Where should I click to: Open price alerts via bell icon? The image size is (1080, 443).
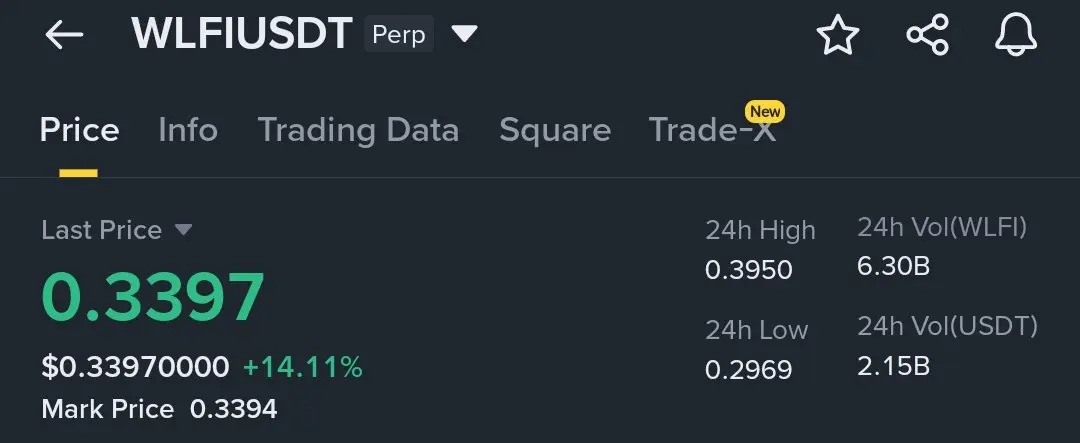pos(1016,34)
